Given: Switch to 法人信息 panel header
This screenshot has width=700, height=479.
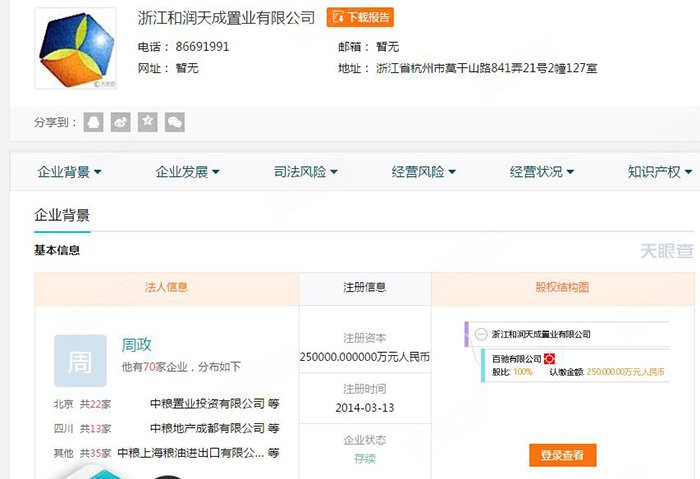Looking at the screenshot, I should (166, 287).
